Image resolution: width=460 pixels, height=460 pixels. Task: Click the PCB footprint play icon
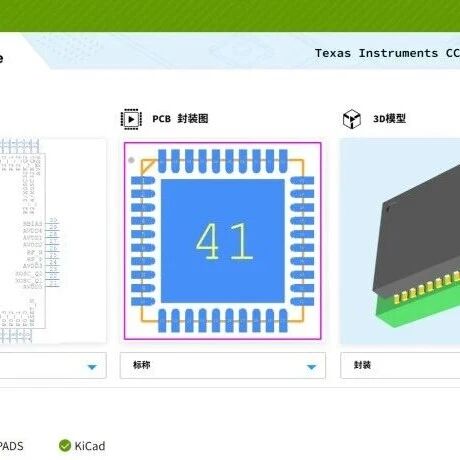[x=131, y=119]
